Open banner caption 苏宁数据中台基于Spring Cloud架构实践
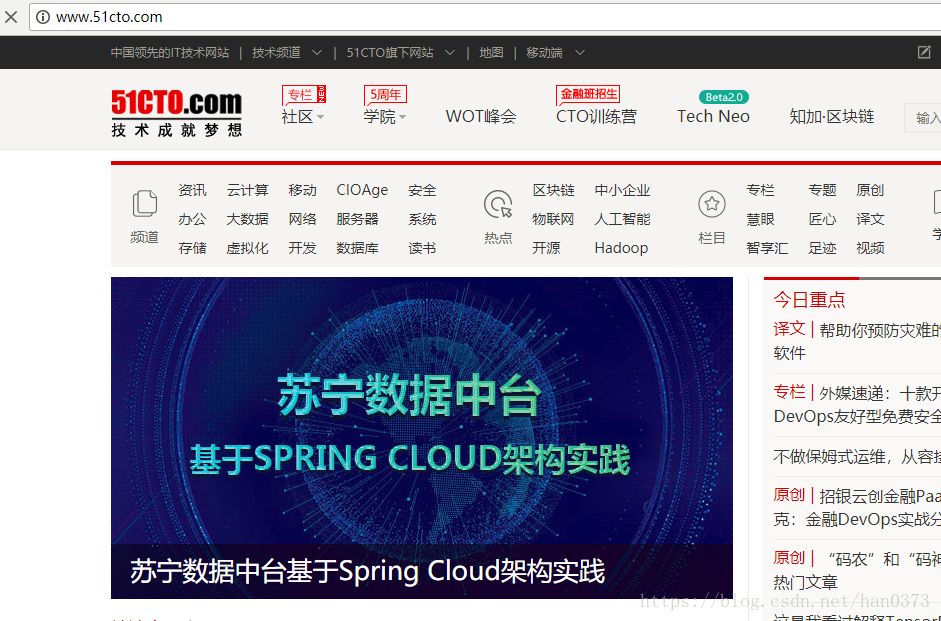Image resolution: width=941 pixels, height=621 pixels. pos(367,571)
